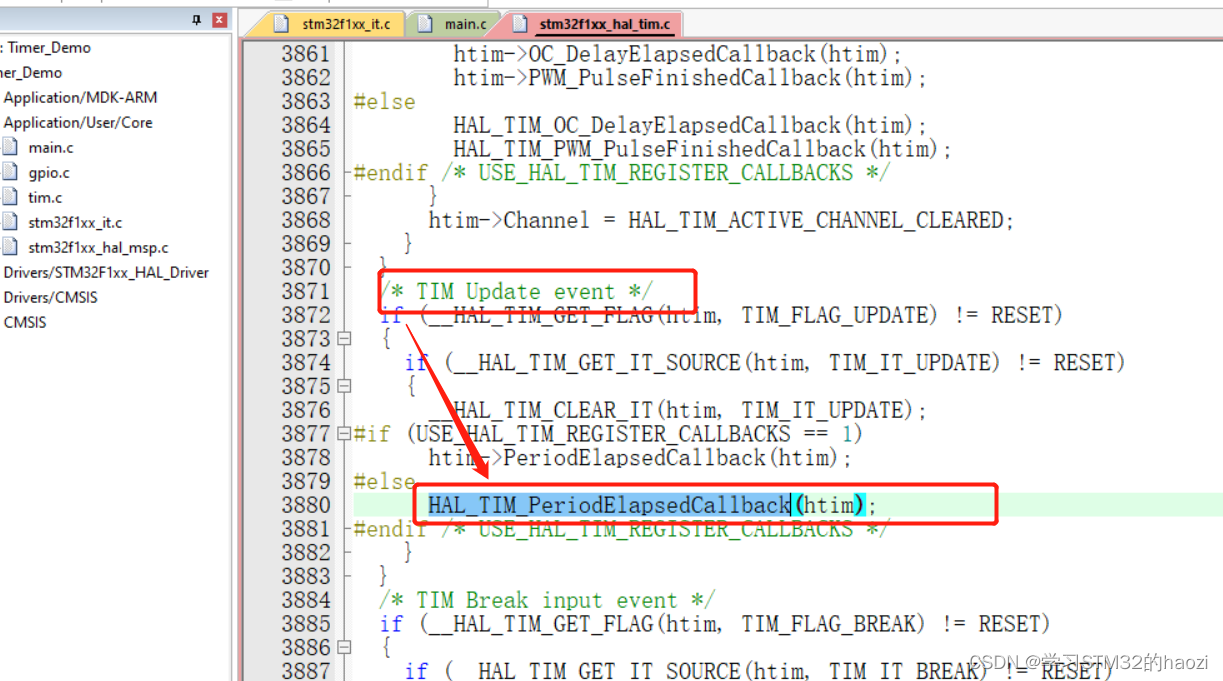Click the TIM_FLAG_BREAK if statement line
The image size is (1223, 681).
[x=714, y=624]
